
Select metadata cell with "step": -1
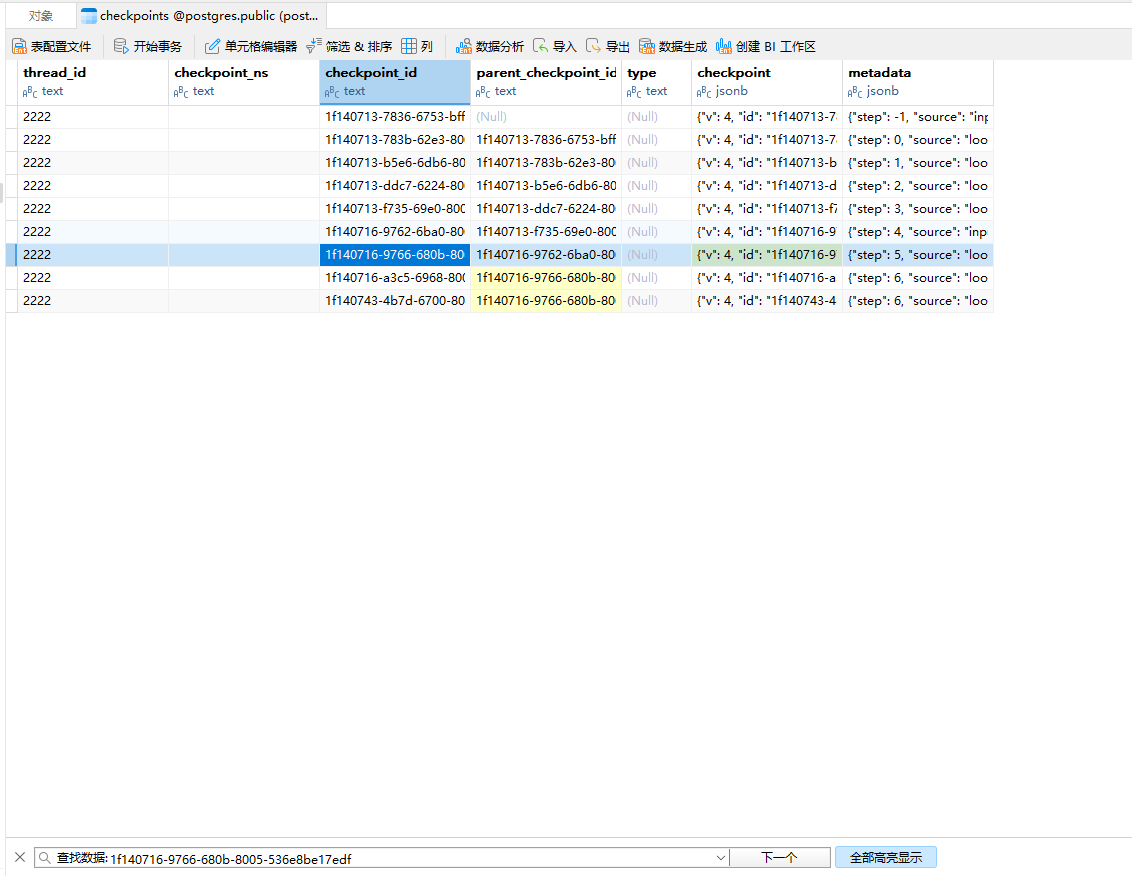[918, 117]
